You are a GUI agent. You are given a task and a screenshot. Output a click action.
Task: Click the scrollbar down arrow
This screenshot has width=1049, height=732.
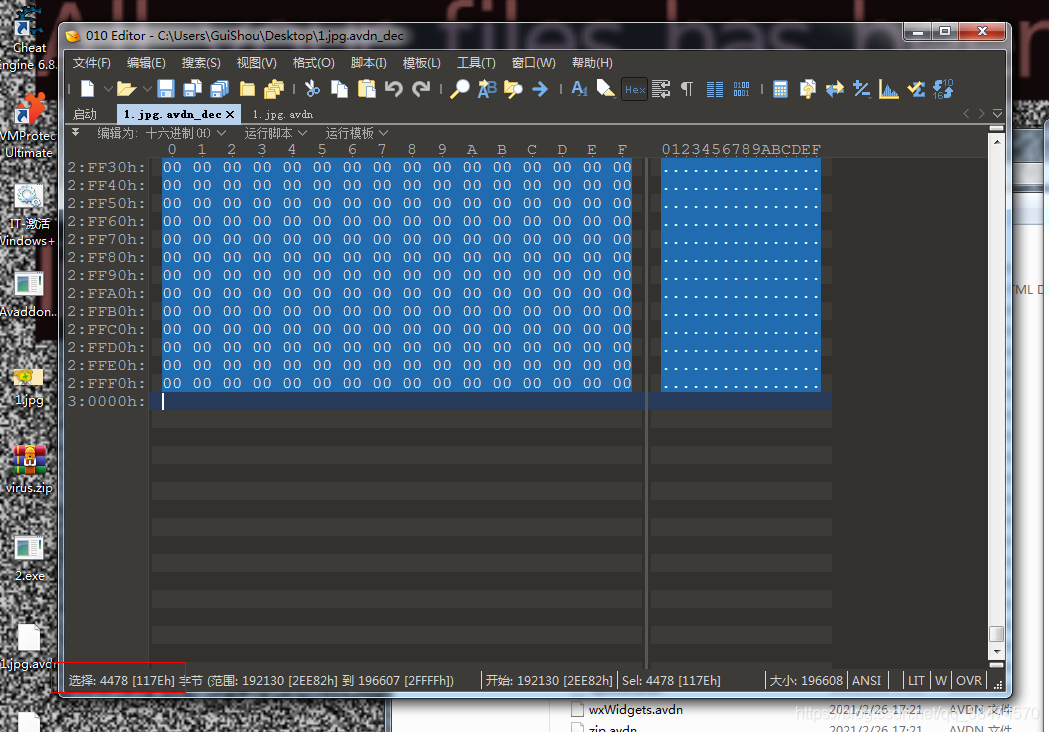click(996, 651)
